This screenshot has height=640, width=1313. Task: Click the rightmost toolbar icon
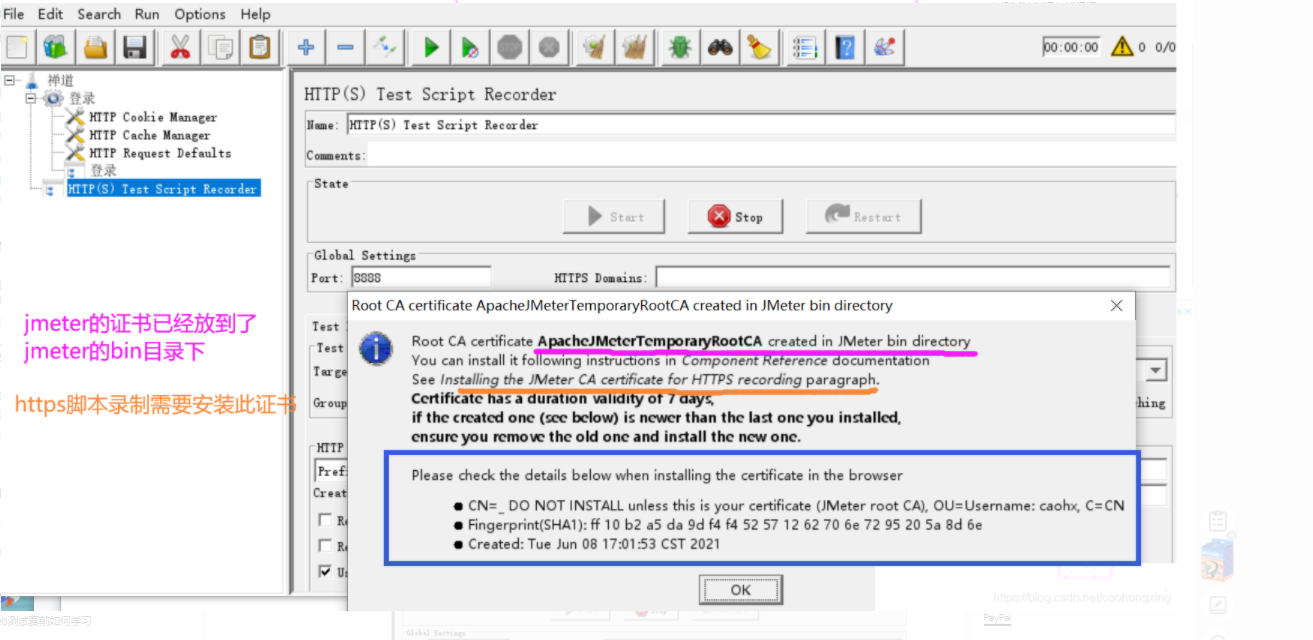(884, 47)
